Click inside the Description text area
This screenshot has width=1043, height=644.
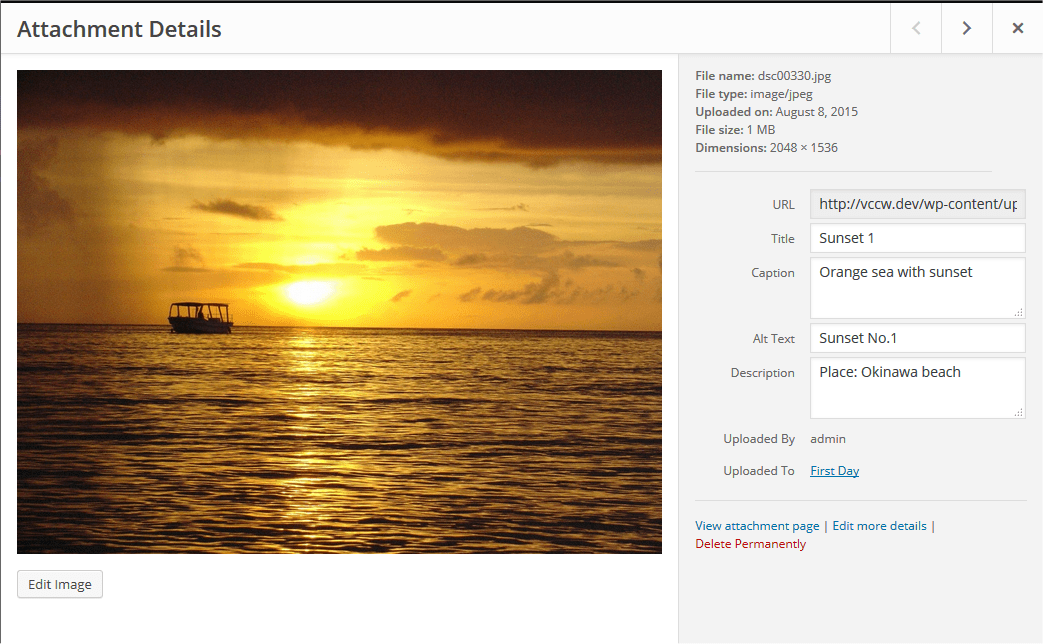click(915, 389)
